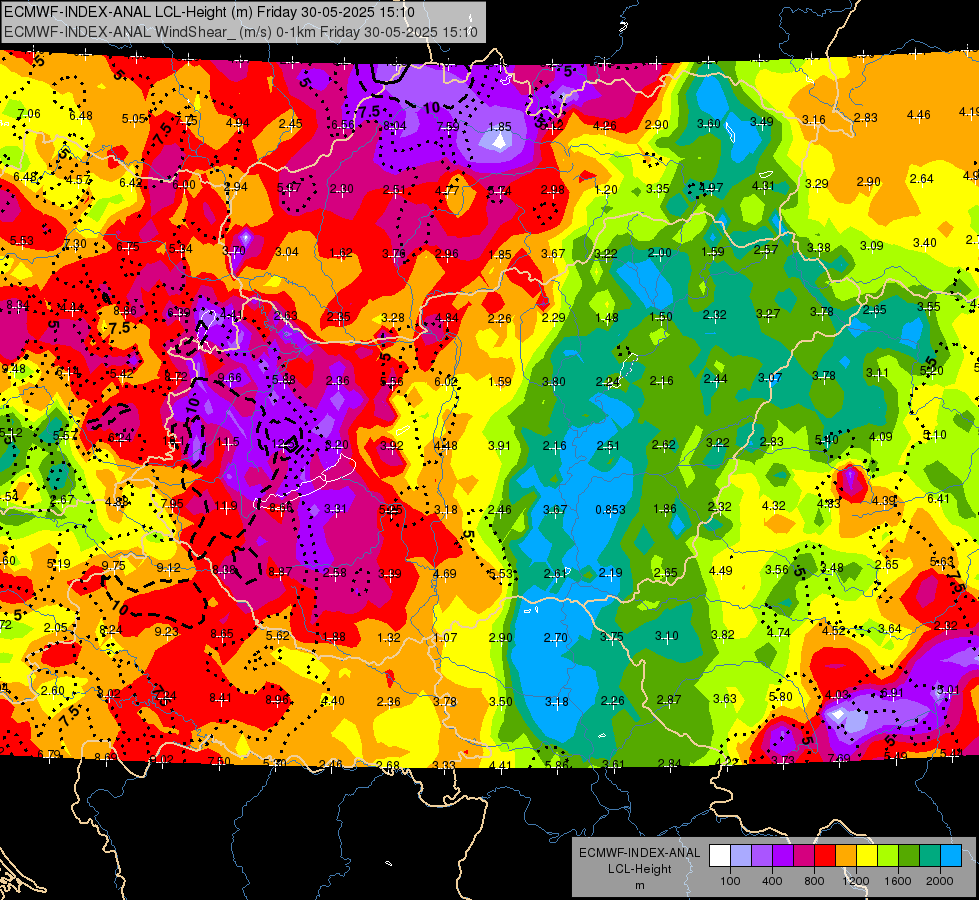
Task: Click the 1.07 value on the map
Action: point(445,638)
